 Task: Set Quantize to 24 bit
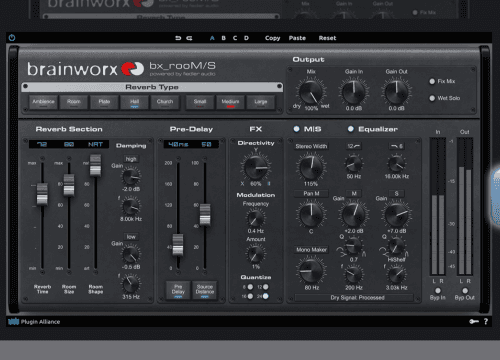click(266, 296)
